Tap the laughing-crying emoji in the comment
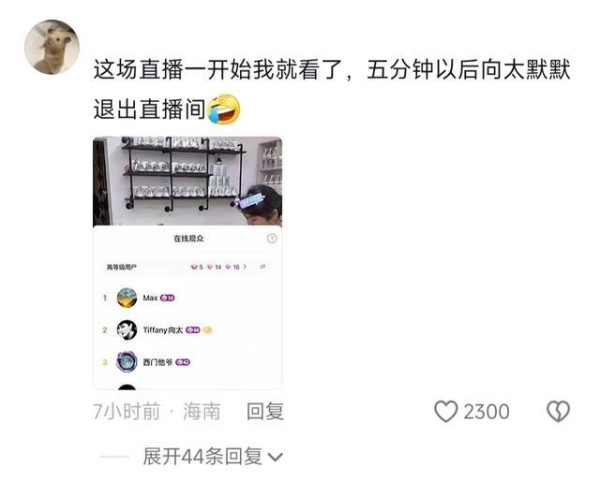The image size is (600, 481). pos(223,109)
